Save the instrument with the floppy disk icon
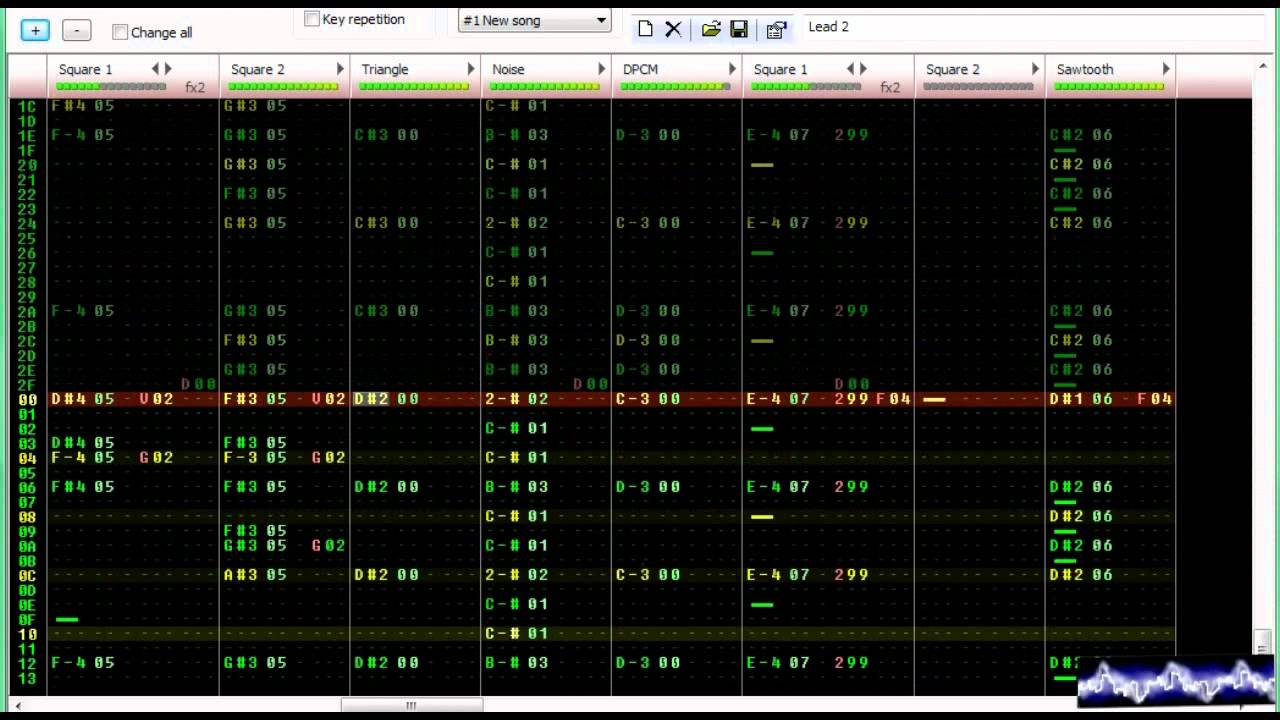The image size is (1280, 720). coord(739,29)
